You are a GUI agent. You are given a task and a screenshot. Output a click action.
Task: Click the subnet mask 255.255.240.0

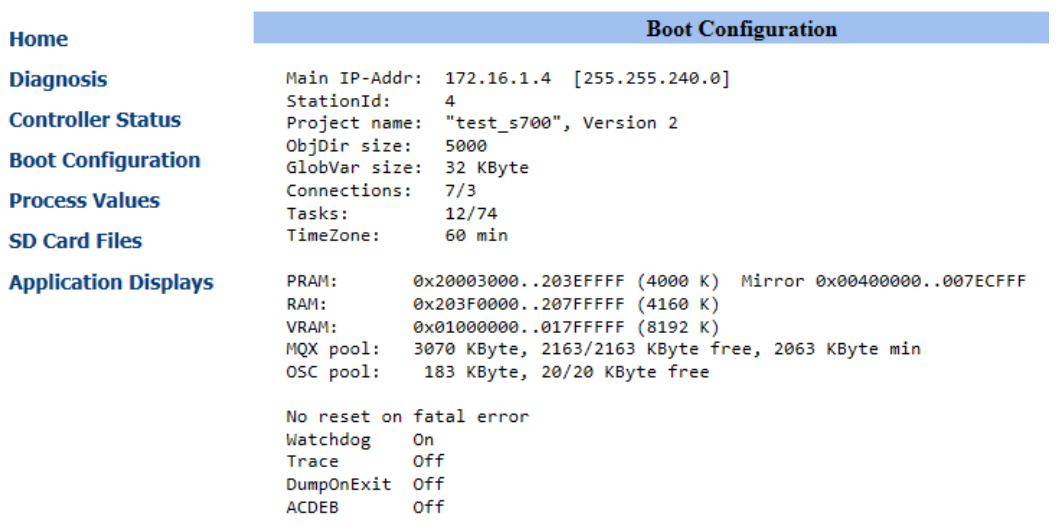point(651,78)
